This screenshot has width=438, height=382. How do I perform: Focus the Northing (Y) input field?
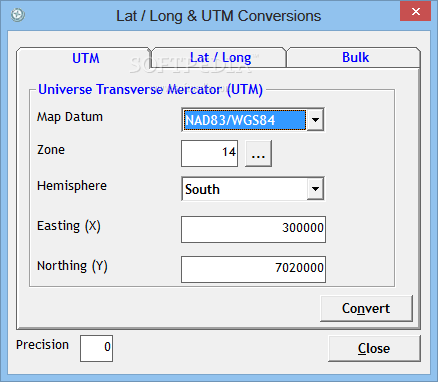[x=253, y=269]
